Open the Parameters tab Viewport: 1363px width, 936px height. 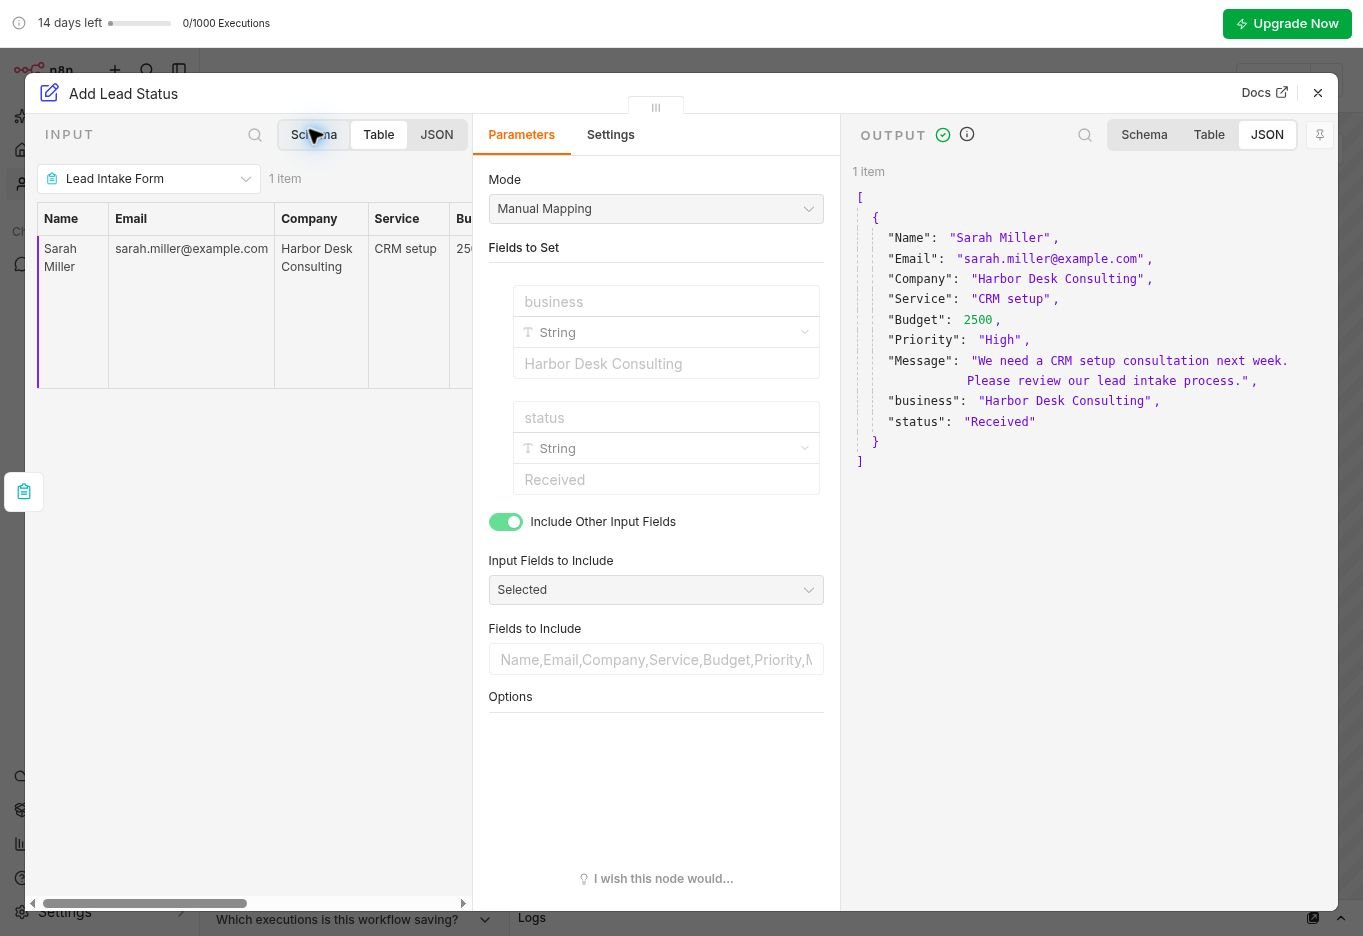point(522,135)
